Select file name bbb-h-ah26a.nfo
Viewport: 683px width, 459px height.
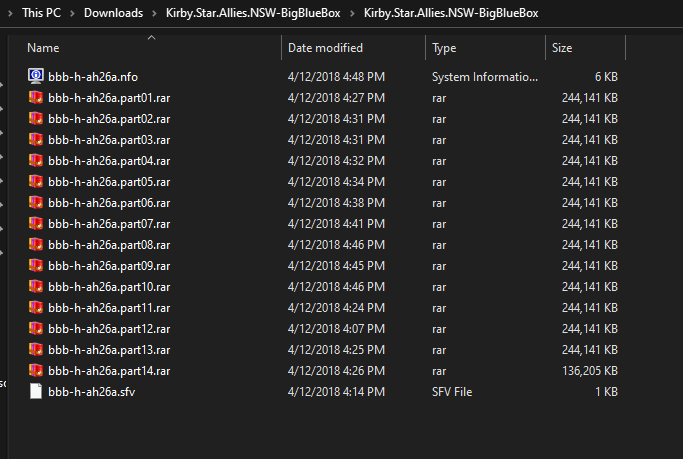pyautogui.click(x=93, y=77)
